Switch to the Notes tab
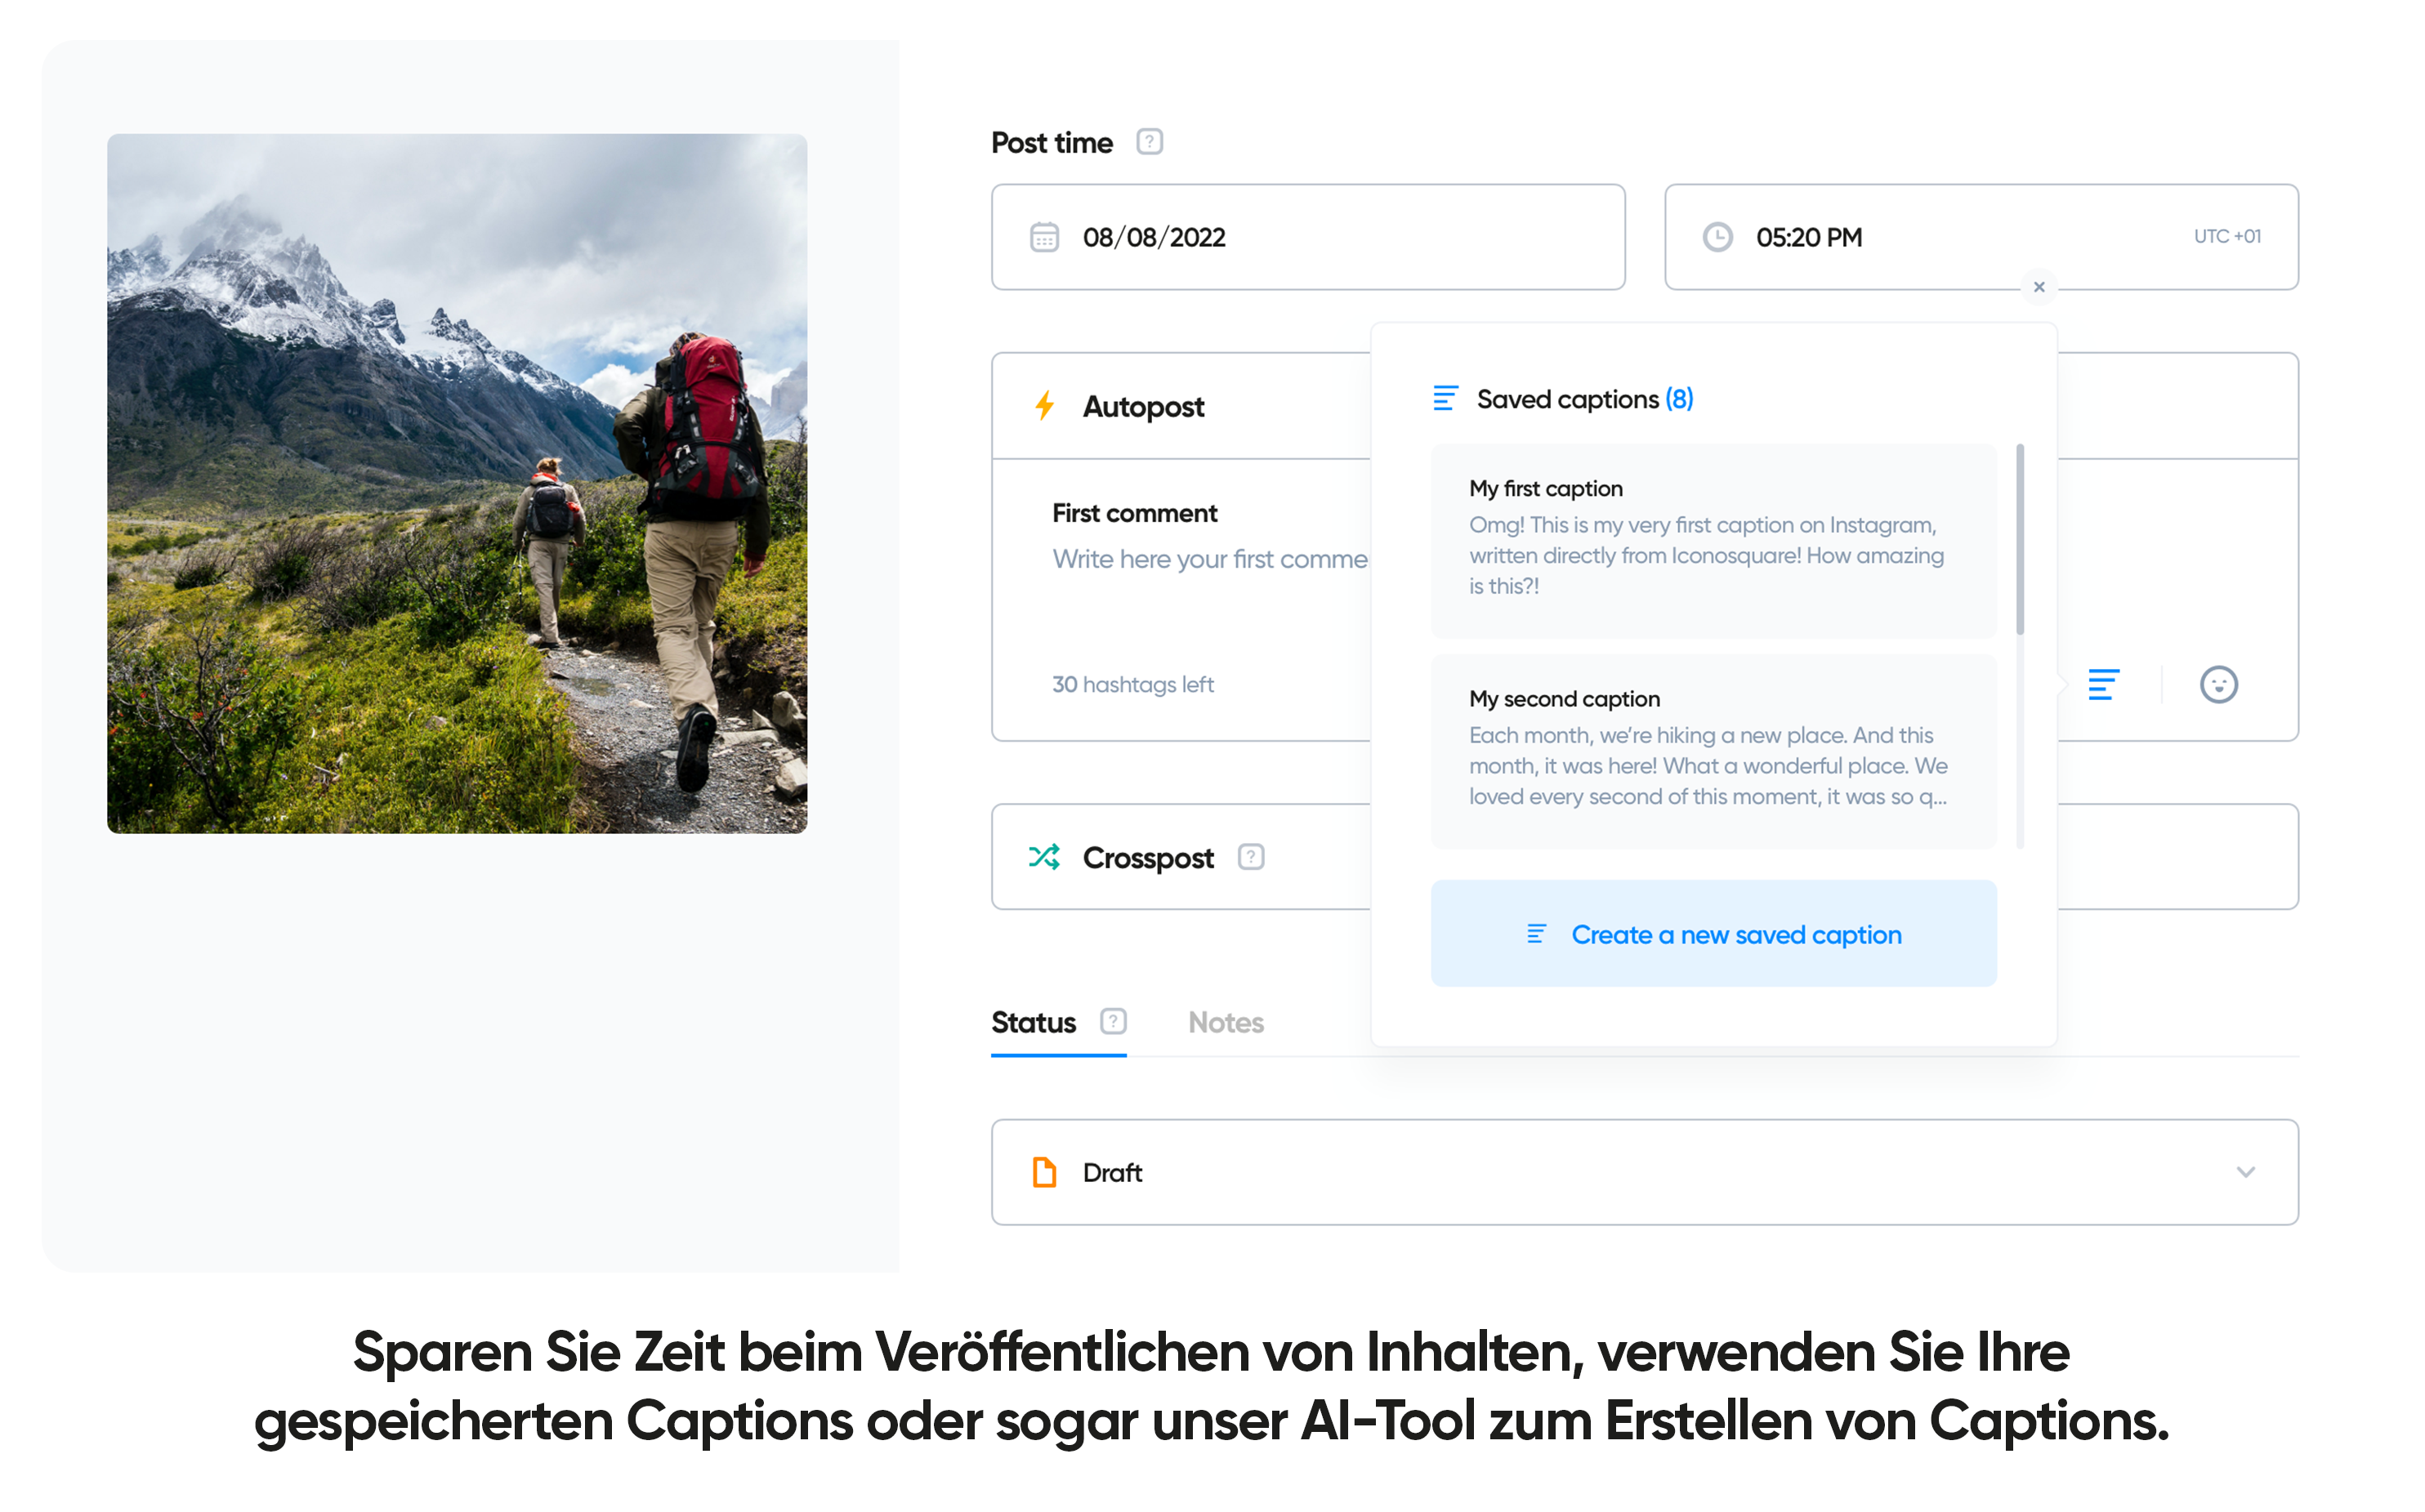This screenshot has height=1512, width=2425. (x=1225, y=1022)
